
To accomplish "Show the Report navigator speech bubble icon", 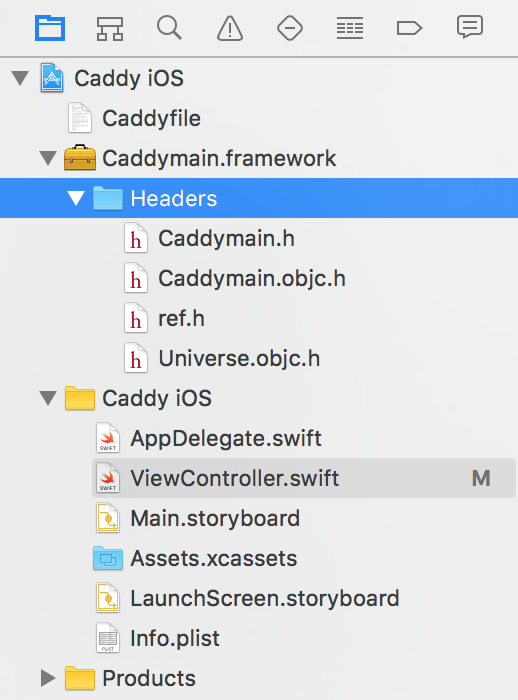I will tap(470, 27).
